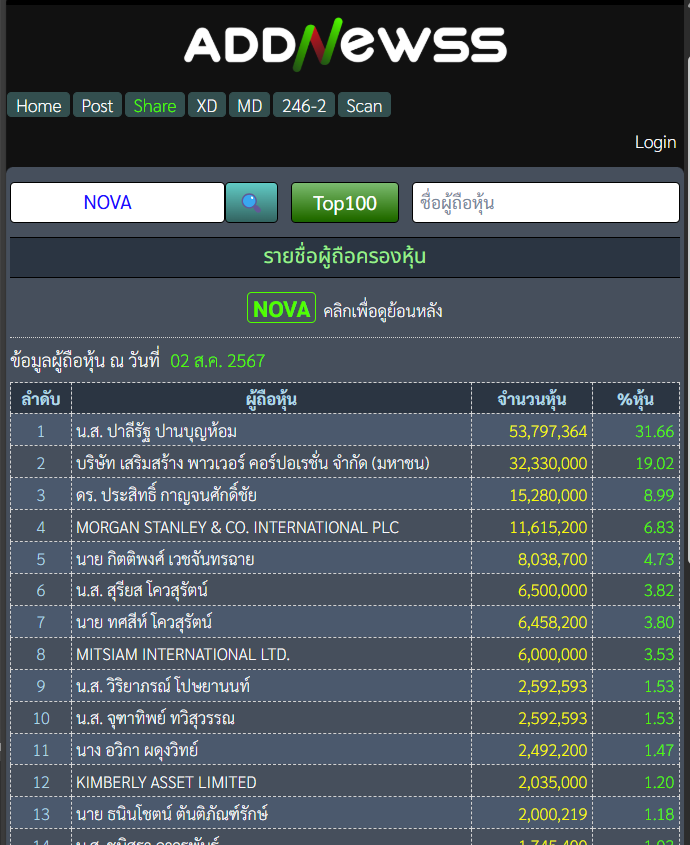Click rank number 13

tap(41, 814)
